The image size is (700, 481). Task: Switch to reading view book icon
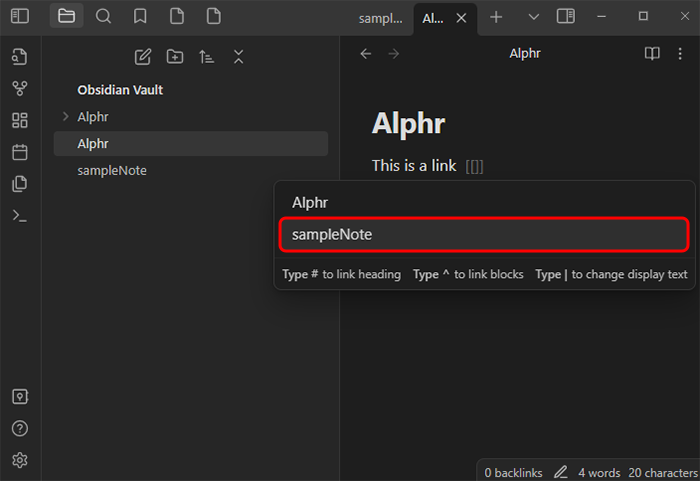click(652, 54)
